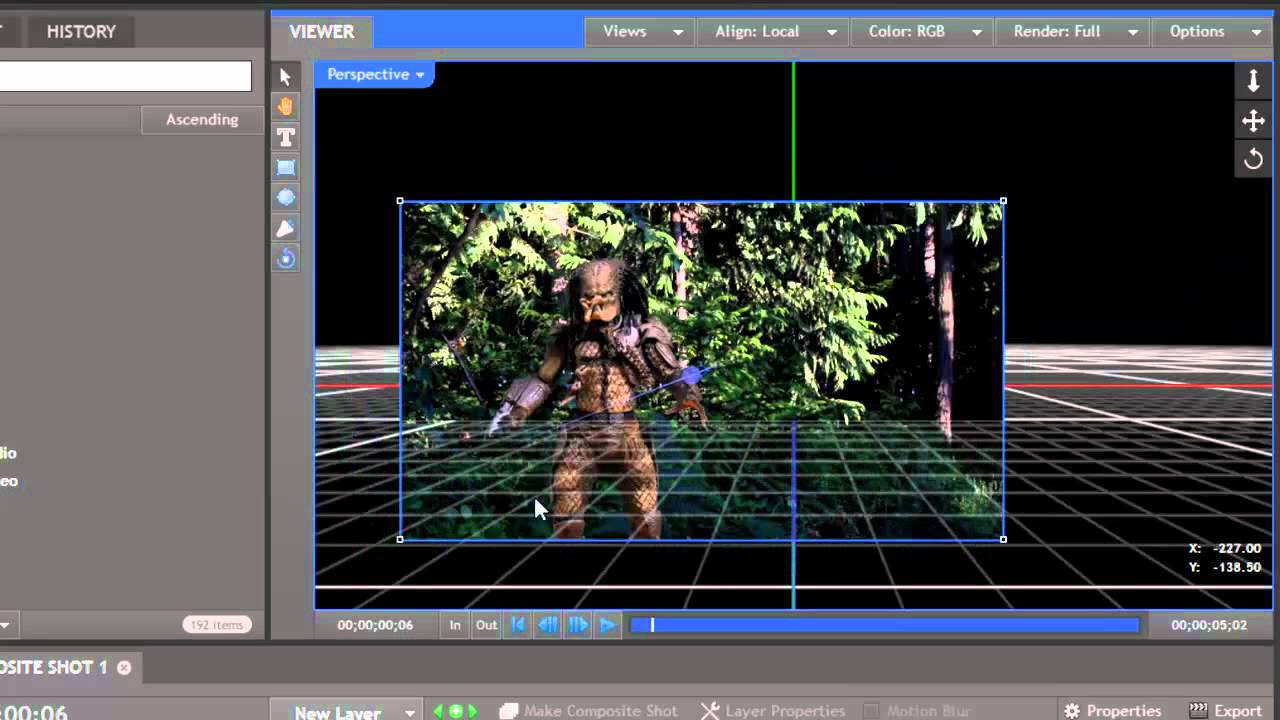Screen dimensions: 1280x720
Task: Open the Render: Full dropdown
Action: (1074, 31)
